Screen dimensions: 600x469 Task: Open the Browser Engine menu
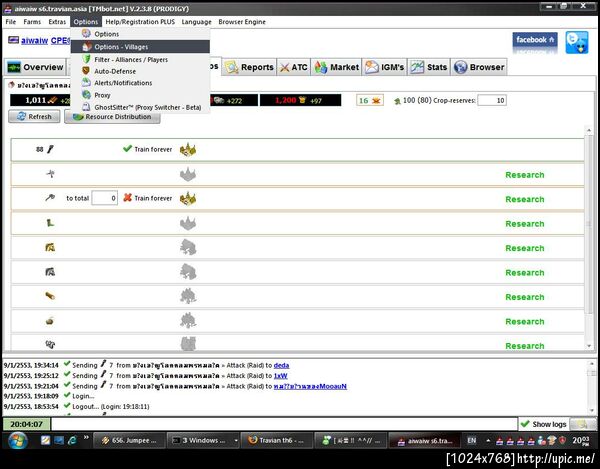242,22
